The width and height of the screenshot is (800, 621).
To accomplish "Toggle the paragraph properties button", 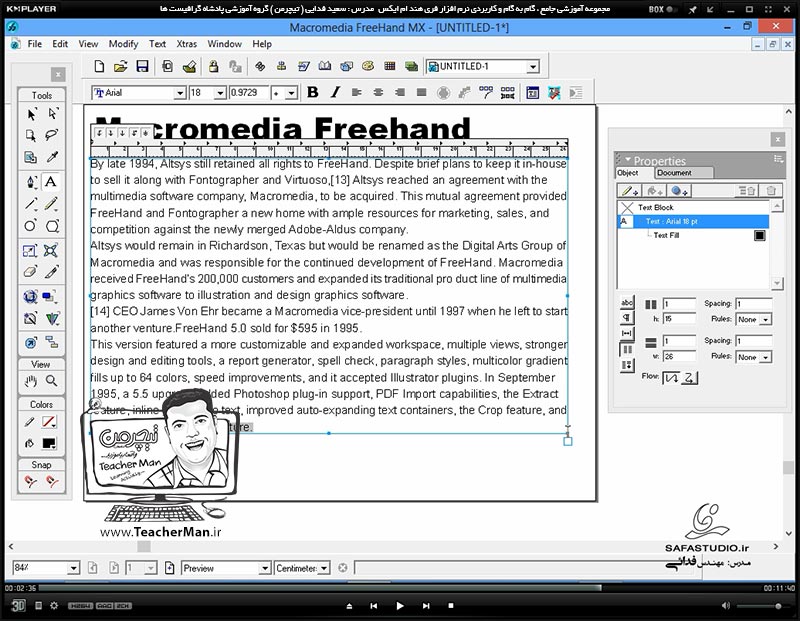I will click(x=627, y=318).
